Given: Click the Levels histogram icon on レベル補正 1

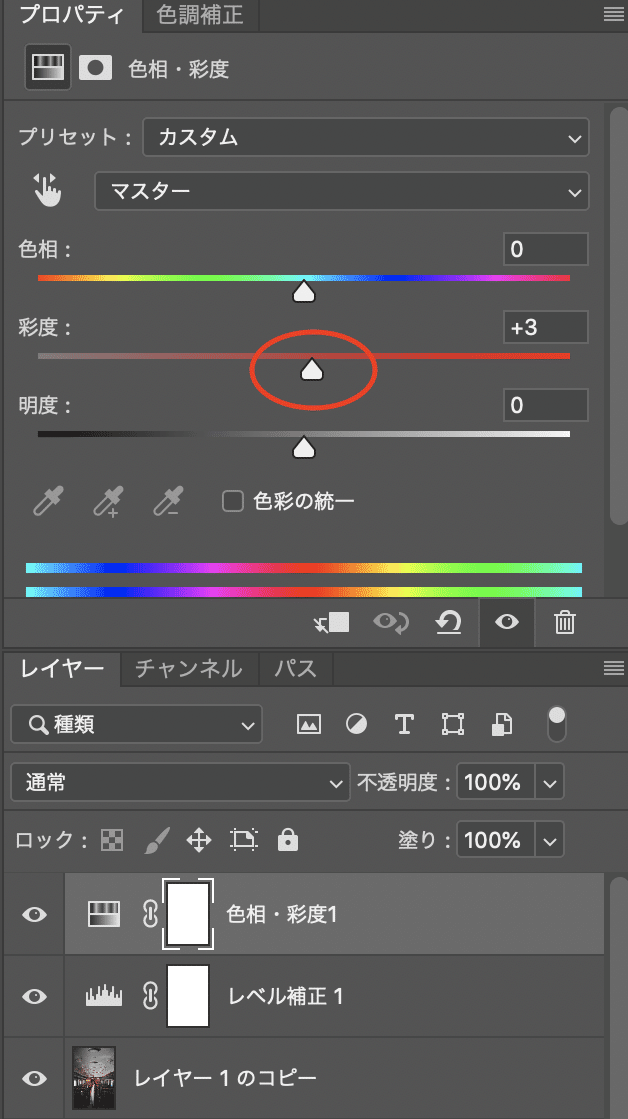Looking at the screenshot, I should [x=103, y=996].
